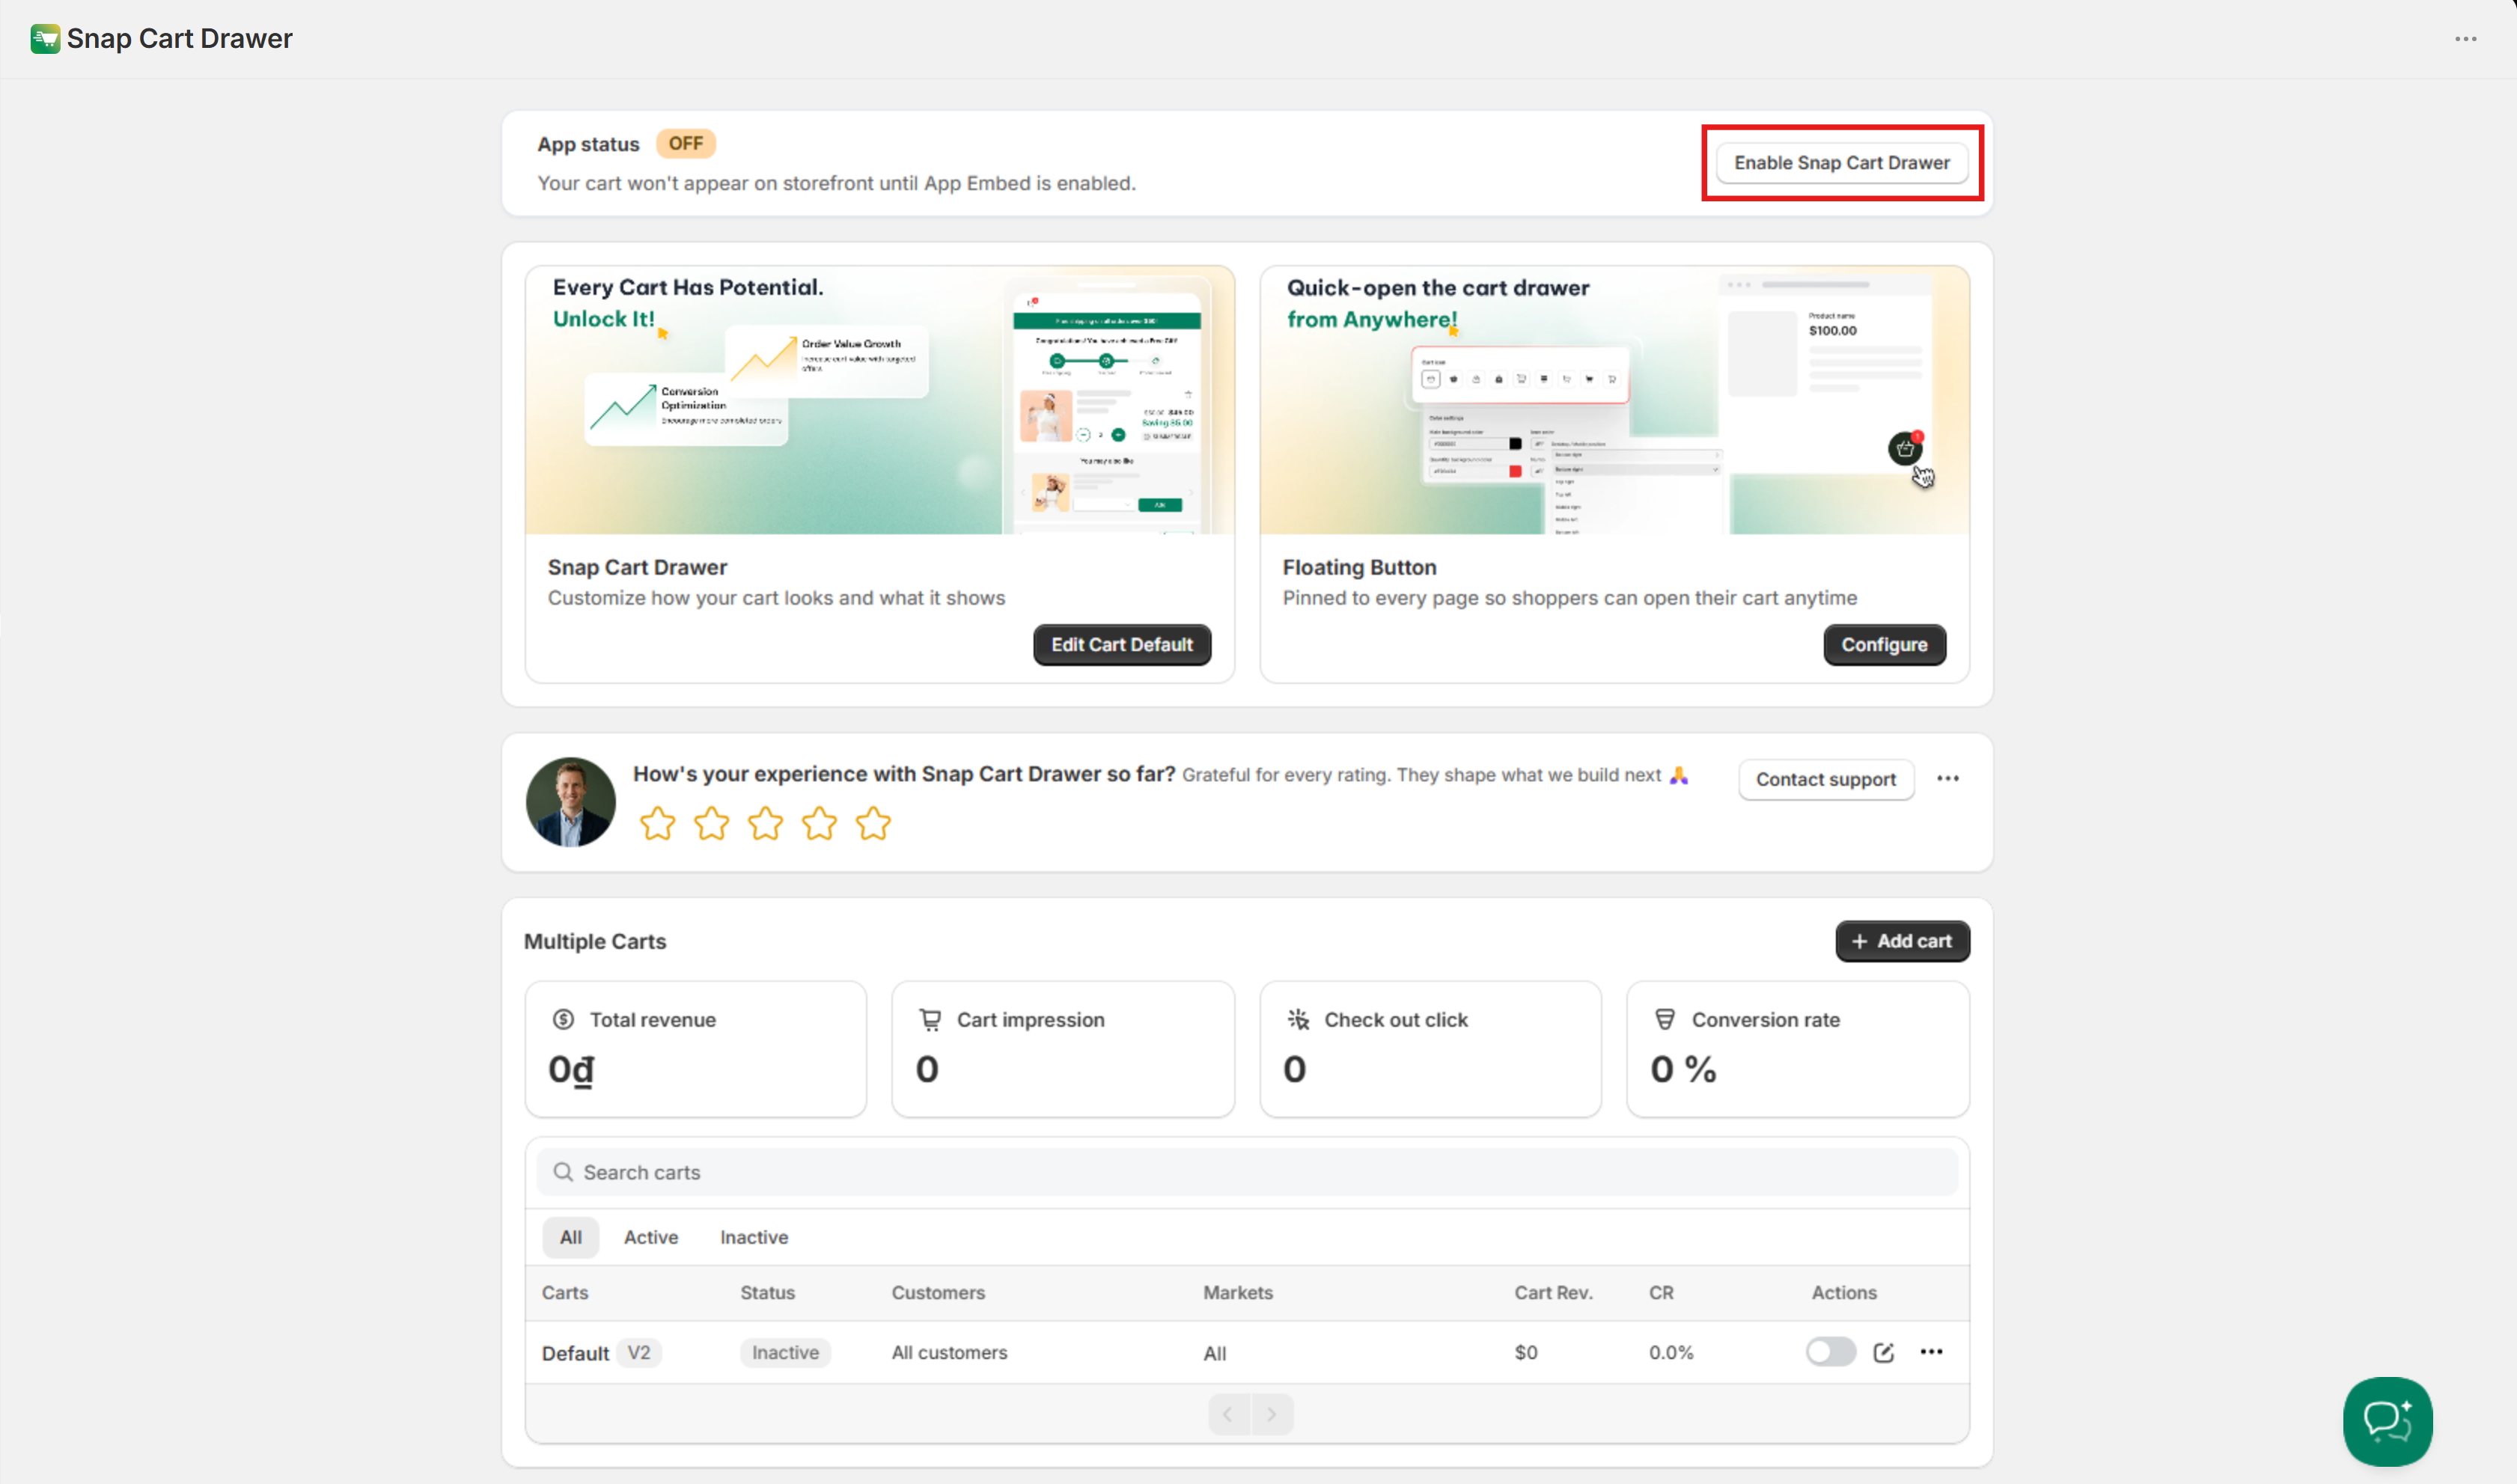
Task: Open the live chat widget
Action: 2387,1421
